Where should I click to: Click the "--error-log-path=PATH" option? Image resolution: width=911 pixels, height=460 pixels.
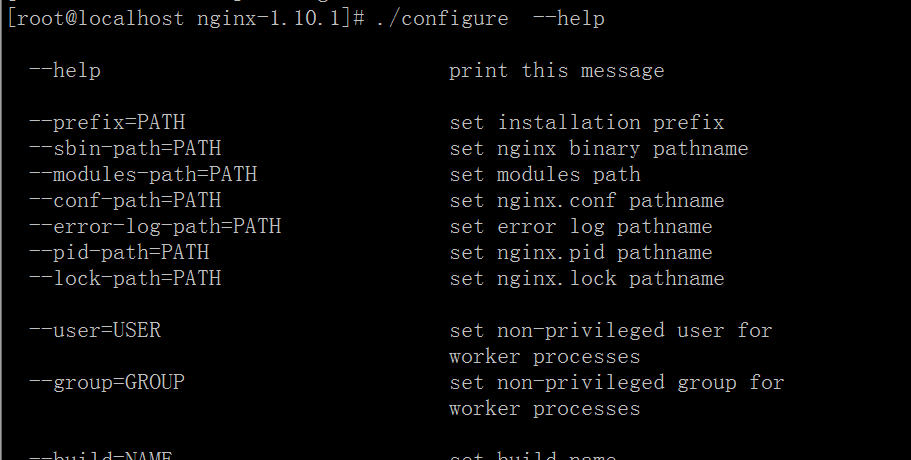156,227
